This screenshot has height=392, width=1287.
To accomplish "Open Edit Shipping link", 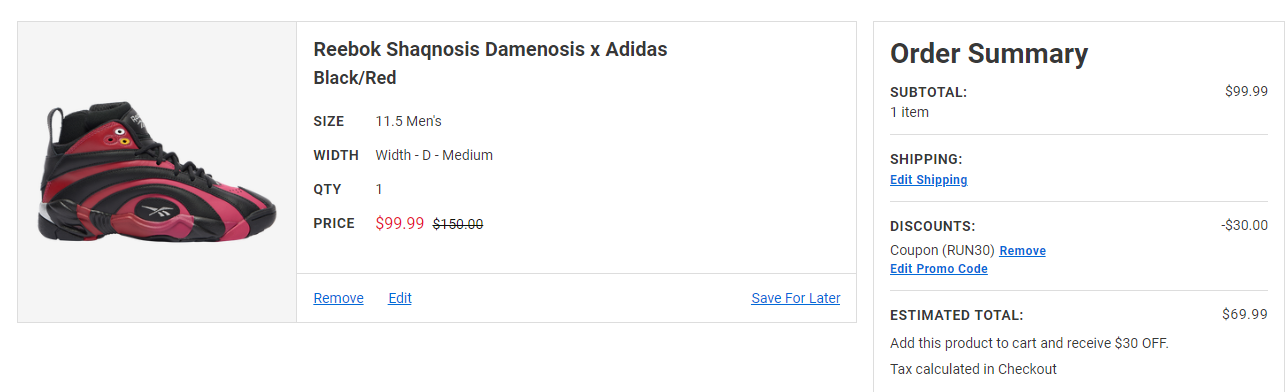I will 929,180.
